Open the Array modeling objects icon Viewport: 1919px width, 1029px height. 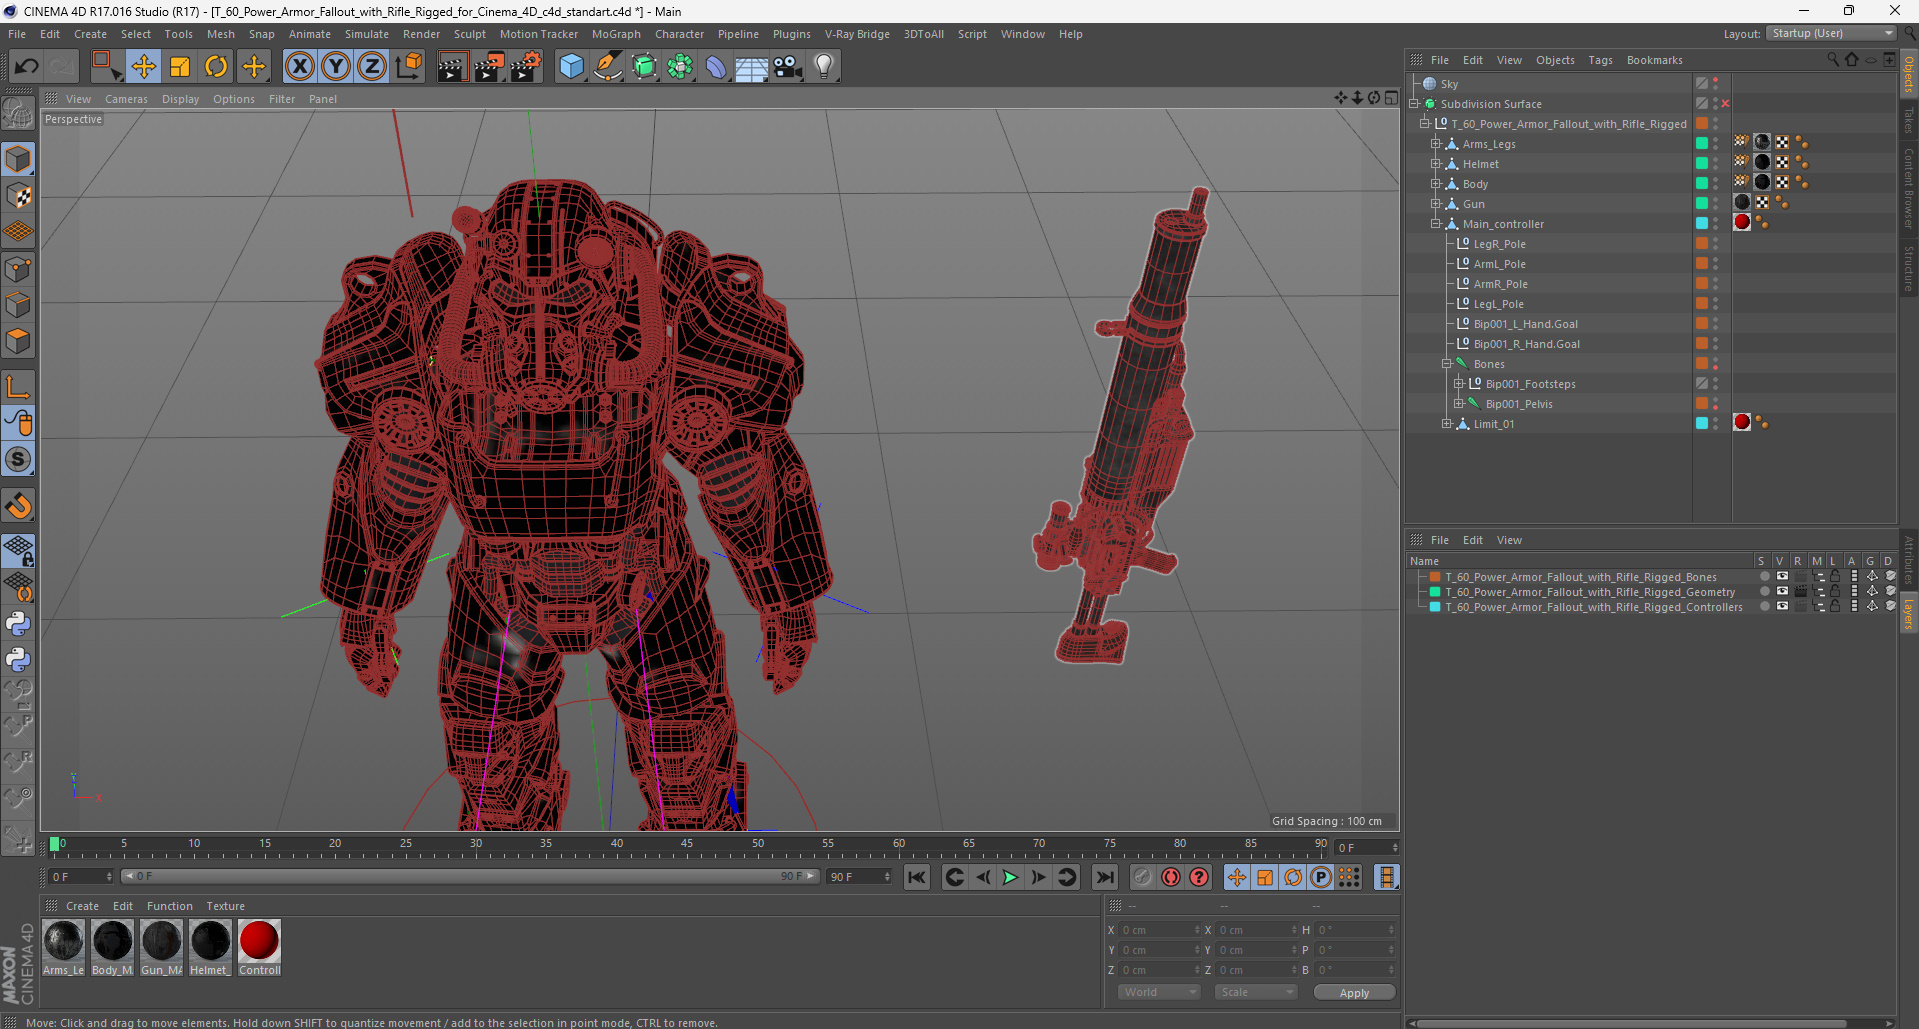680,67
